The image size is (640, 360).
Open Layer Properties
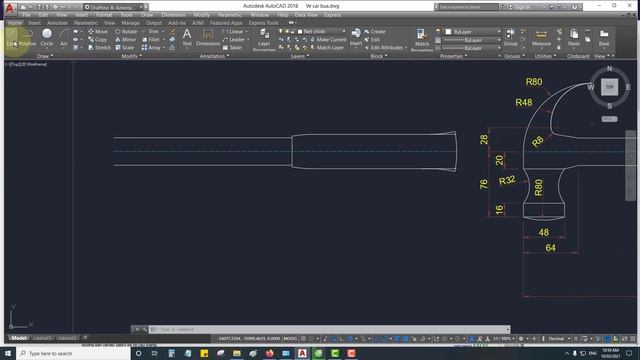pyautogui.click(x=264, y=40)
